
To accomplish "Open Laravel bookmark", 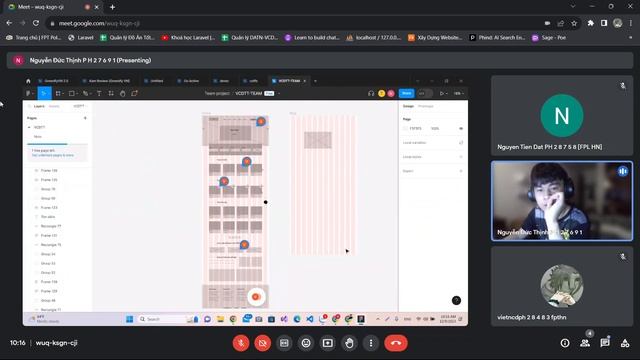I will (81, 38).
